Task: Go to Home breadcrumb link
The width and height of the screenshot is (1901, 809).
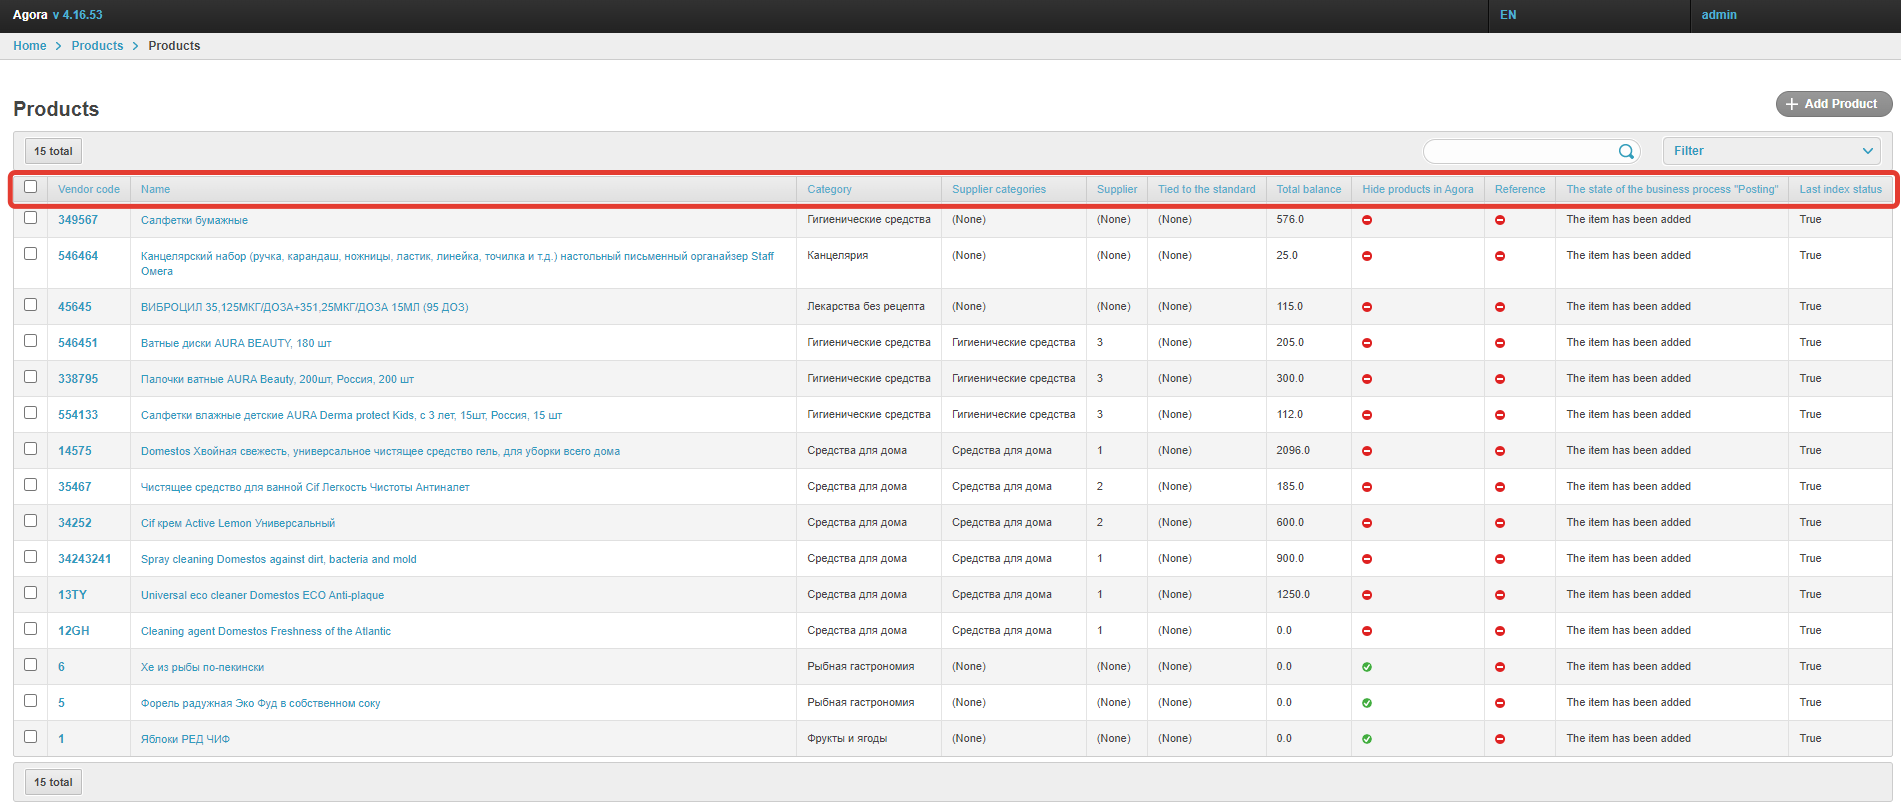Action: (29, 46)
